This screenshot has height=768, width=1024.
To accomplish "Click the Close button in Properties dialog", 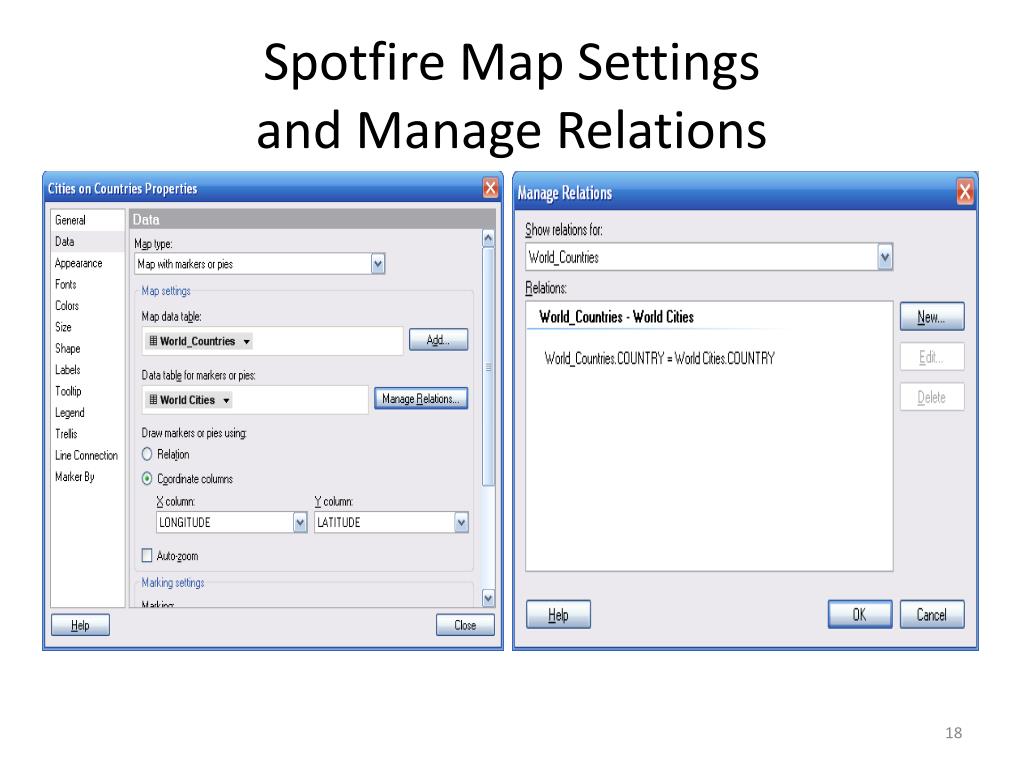I will pyautogui.click(x=465, y=625).
